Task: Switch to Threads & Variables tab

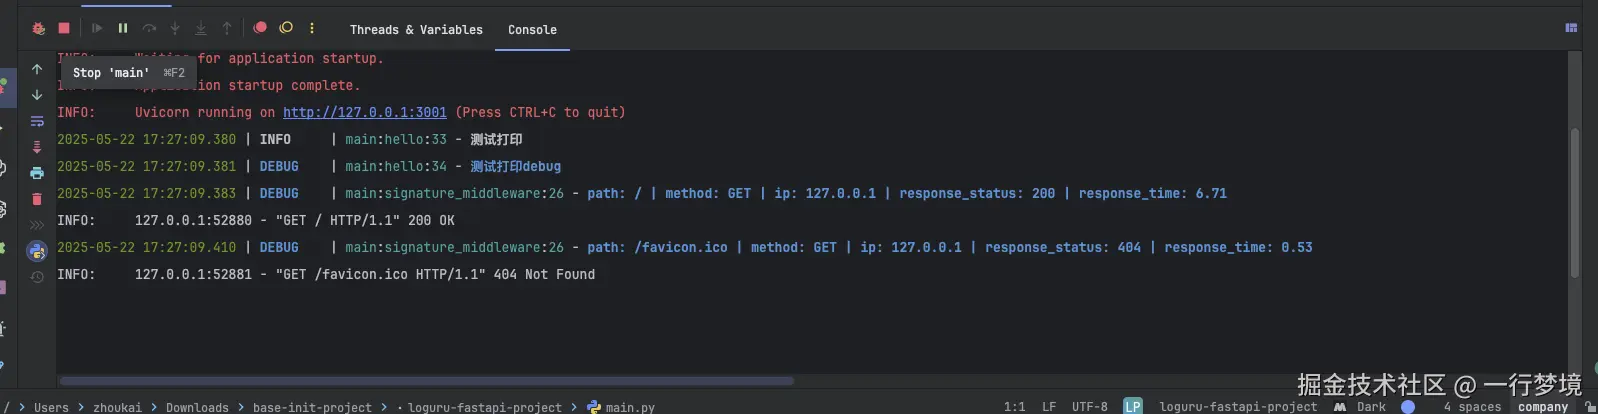Action: coord(416,30)
